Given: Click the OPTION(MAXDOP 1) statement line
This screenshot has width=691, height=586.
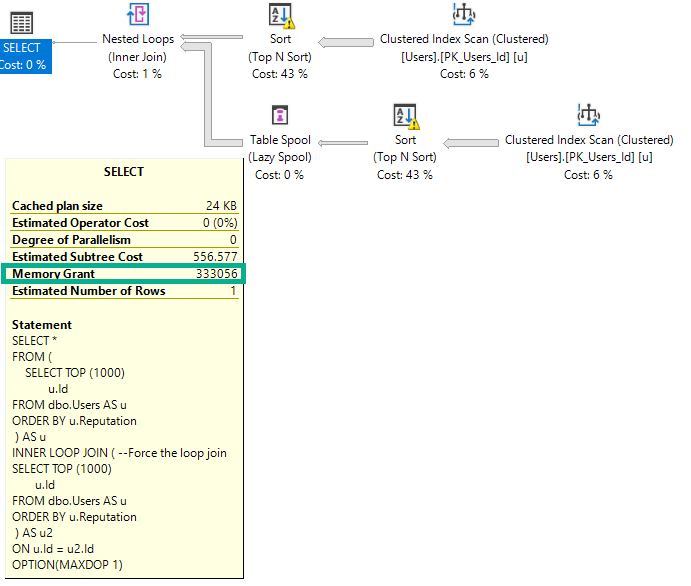Looking at the screenshot, I should click(67, 565).
